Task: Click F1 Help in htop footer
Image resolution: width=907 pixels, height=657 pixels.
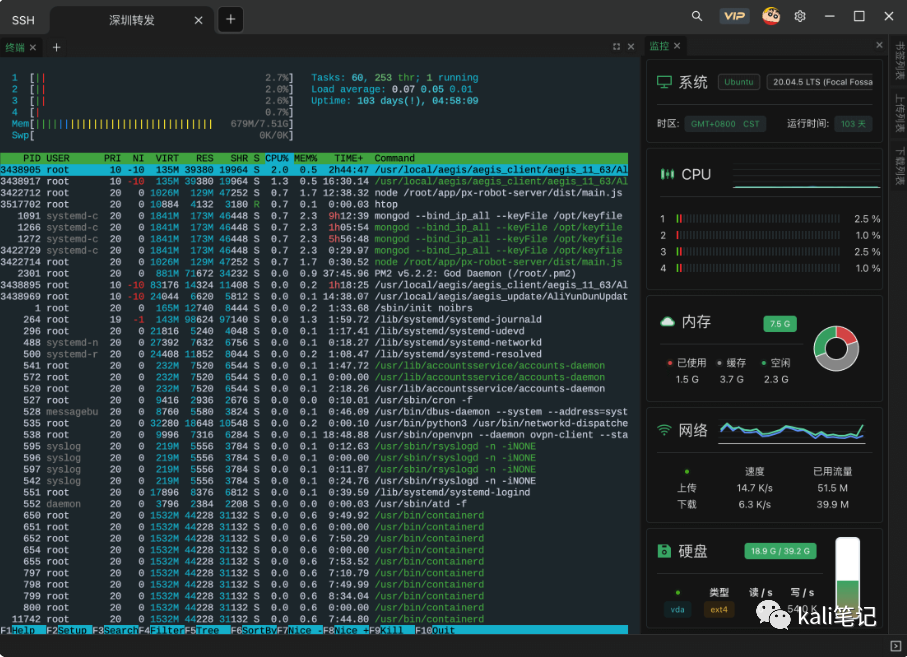Action: [23, 630]
